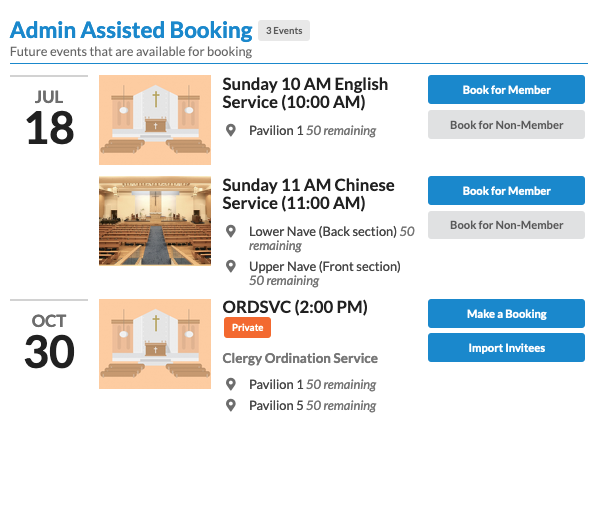The image size is (595, 506).
Task: Click location pin beside Pavilion 5
Action: click(x=231, y=405)
